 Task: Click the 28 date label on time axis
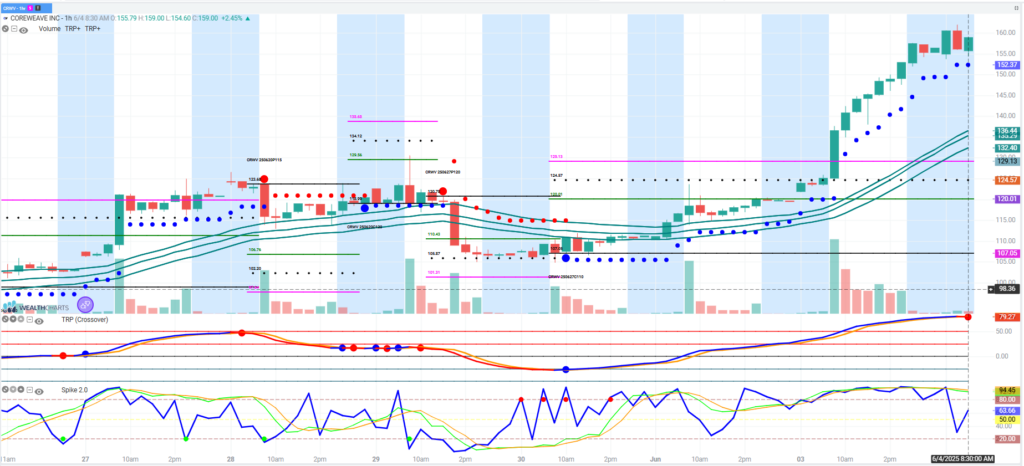[x=231, y=459]
